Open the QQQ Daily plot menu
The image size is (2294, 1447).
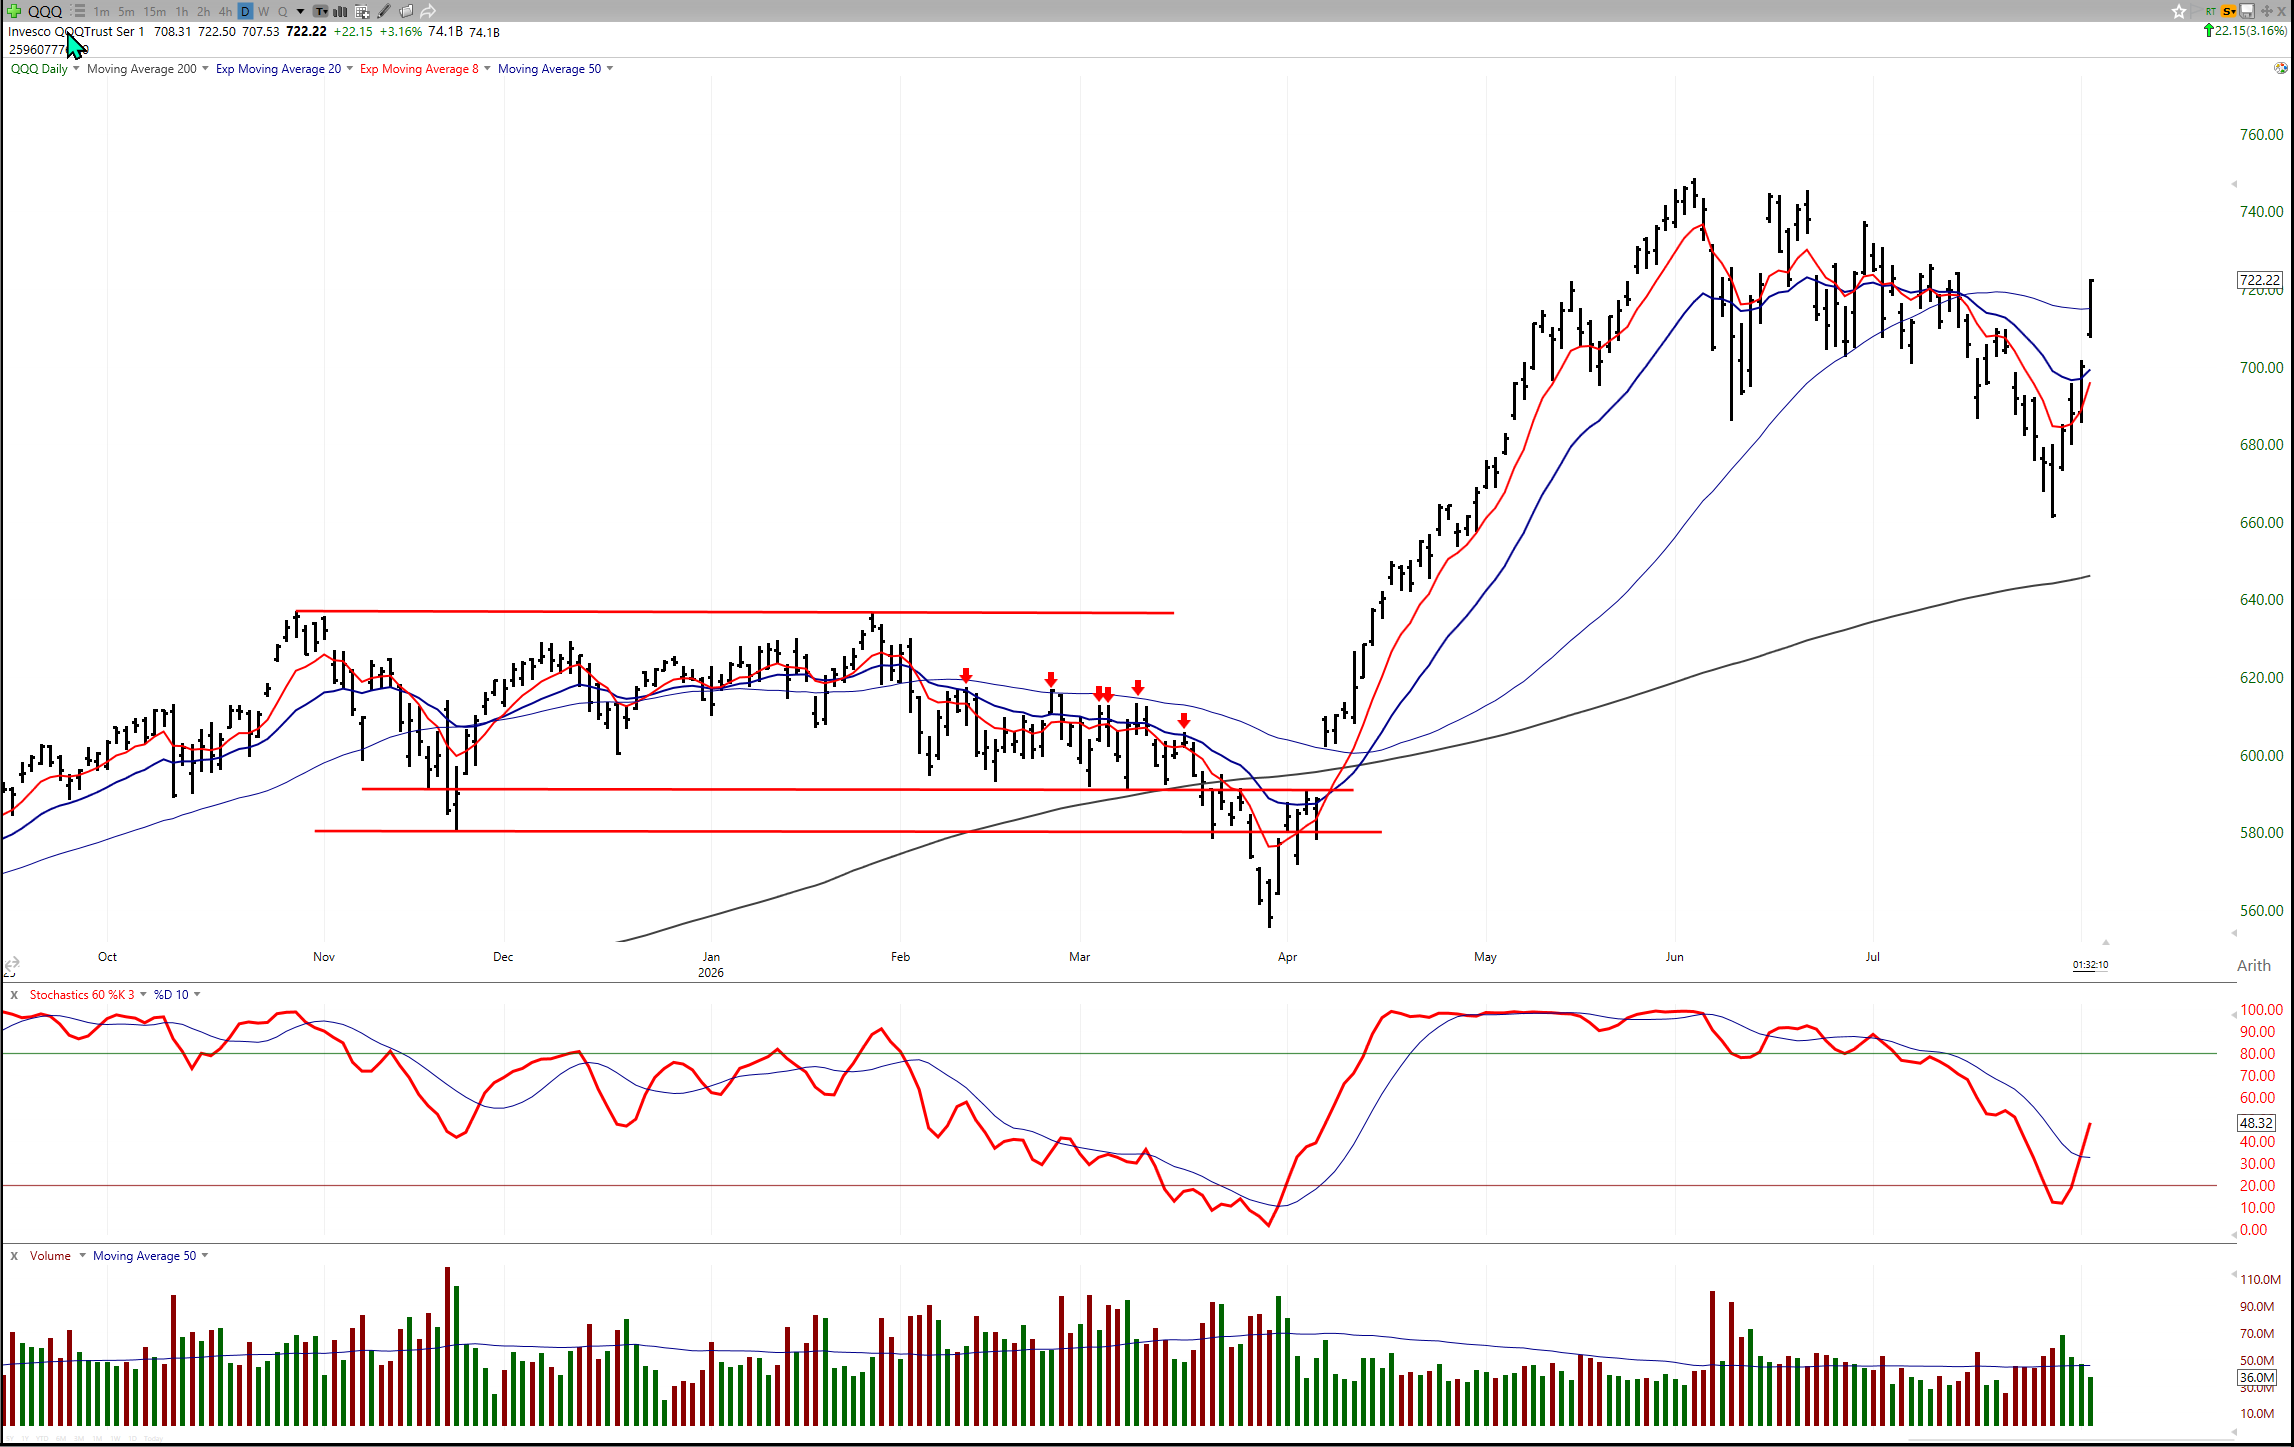[44, 68]
